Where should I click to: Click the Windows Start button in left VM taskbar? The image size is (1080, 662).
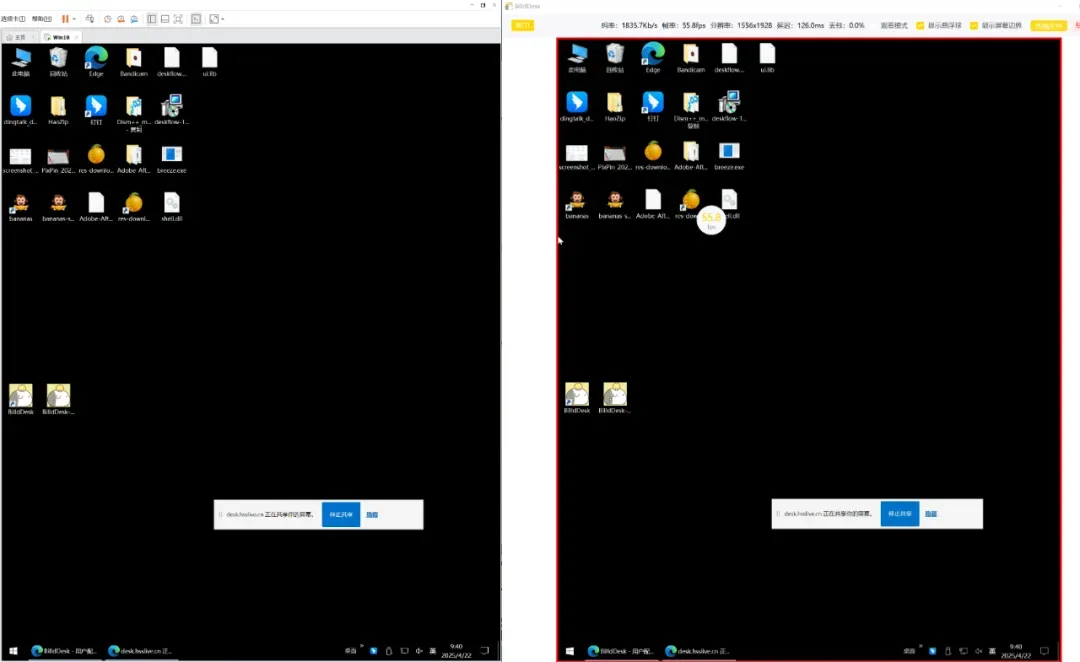(x=13, y=650)
